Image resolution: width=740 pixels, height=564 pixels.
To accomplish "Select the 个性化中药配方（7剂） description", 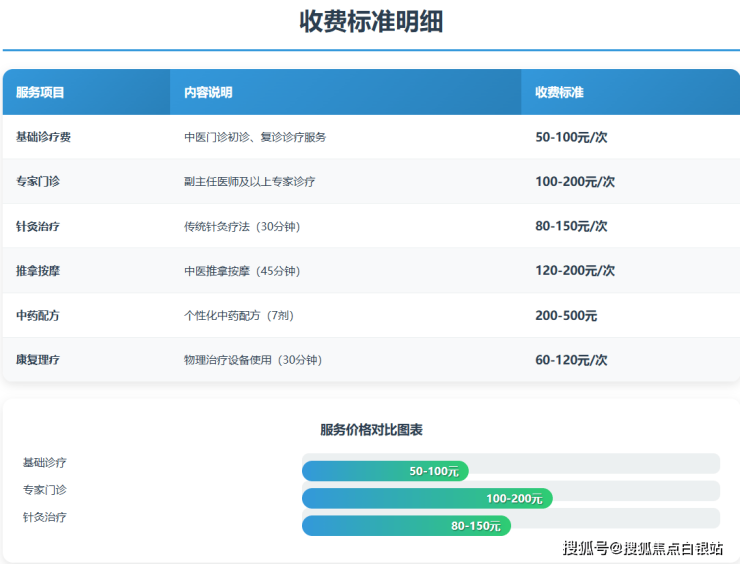I will [x=238, y=315].
